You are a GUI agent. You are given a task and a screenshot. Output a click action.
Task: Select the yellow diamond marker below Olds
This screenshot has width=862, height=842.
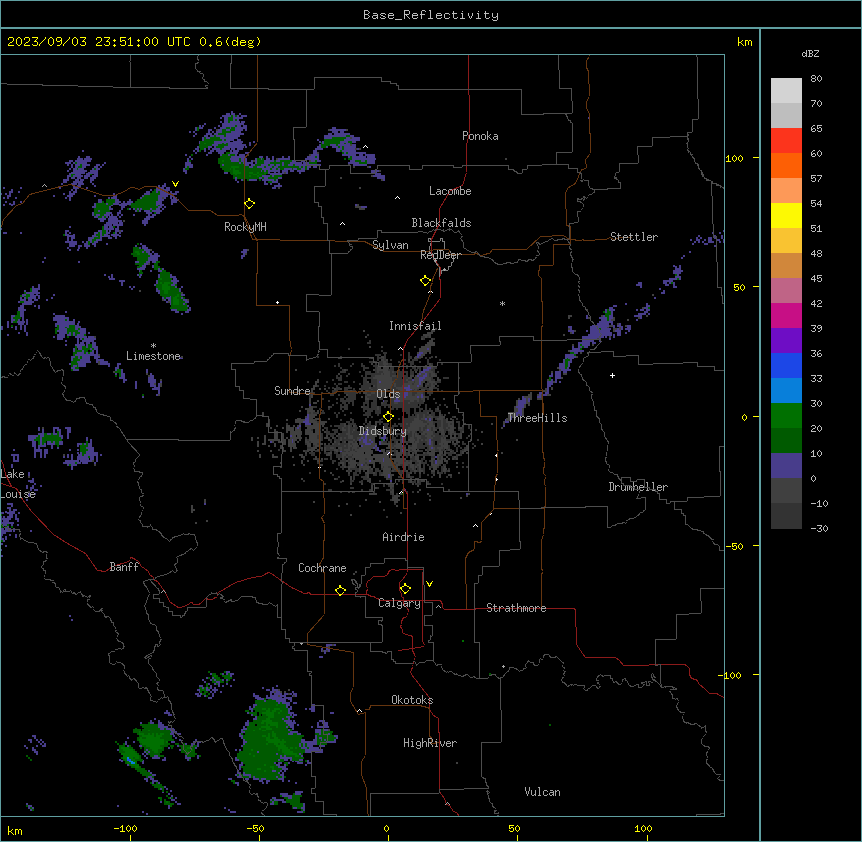tap(388, 417)
